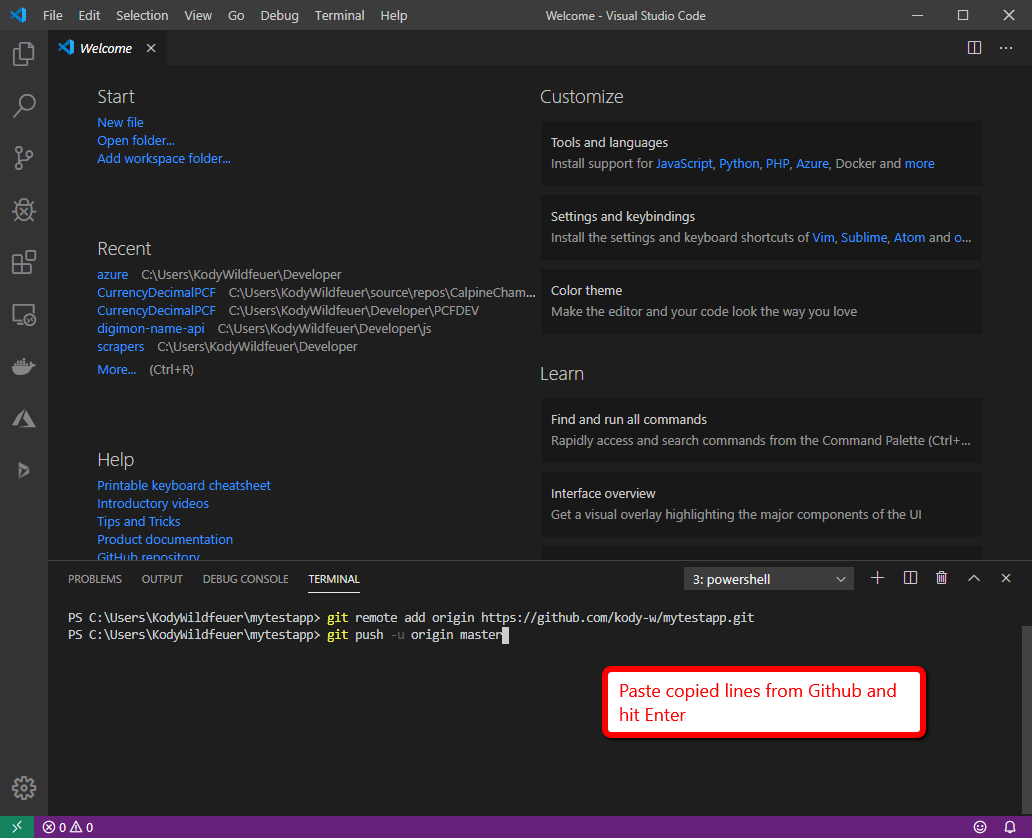Open the Help menu
The width and height of the screenshot is (1032, 838).
pyautogui.click(x=394, y=15)
